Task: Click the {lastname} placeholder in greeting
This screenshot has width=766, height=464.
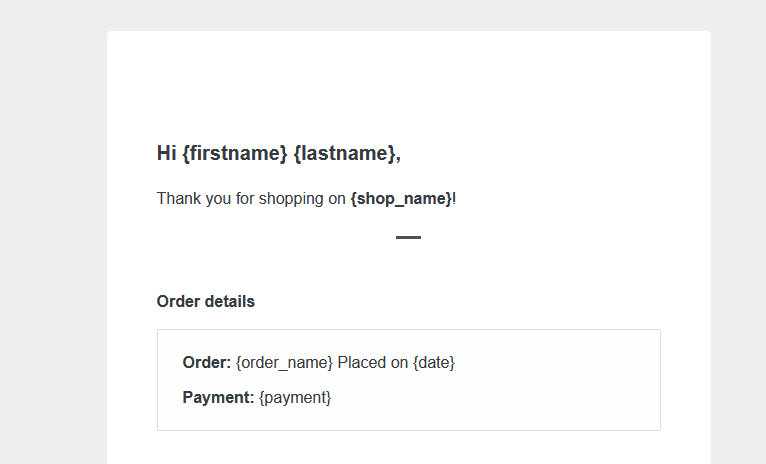Action: [345, 153]
